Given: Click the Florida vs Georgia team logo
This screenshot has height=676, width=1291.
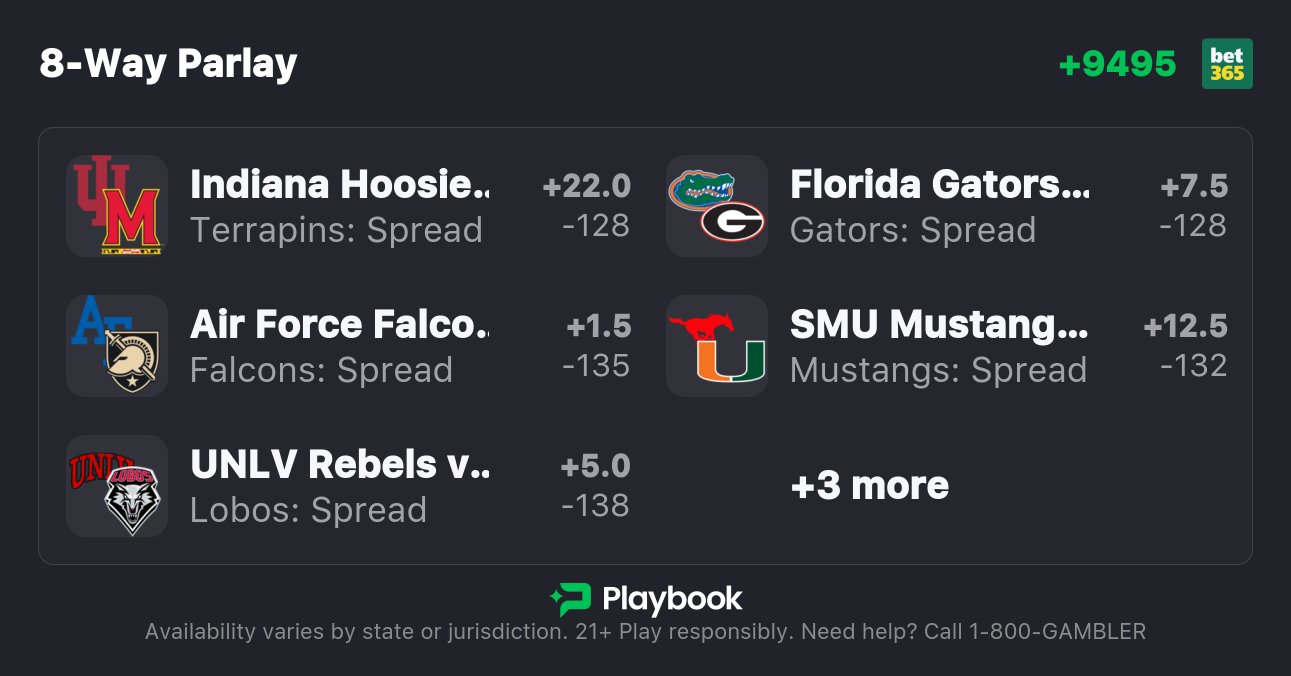Looking at the screenshot, I should tap(716, 206).
